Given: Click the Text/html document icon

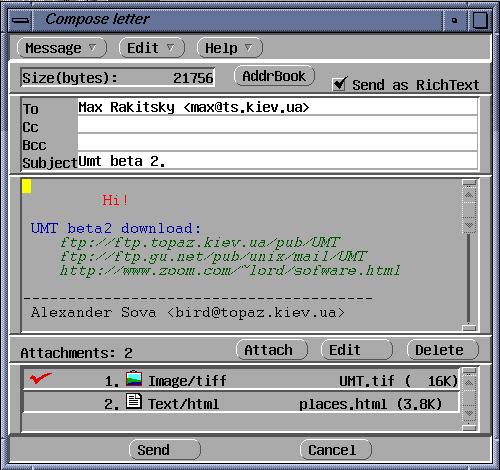Looking at the screenshot, I should pyautogui.click(x=134, y=401).
